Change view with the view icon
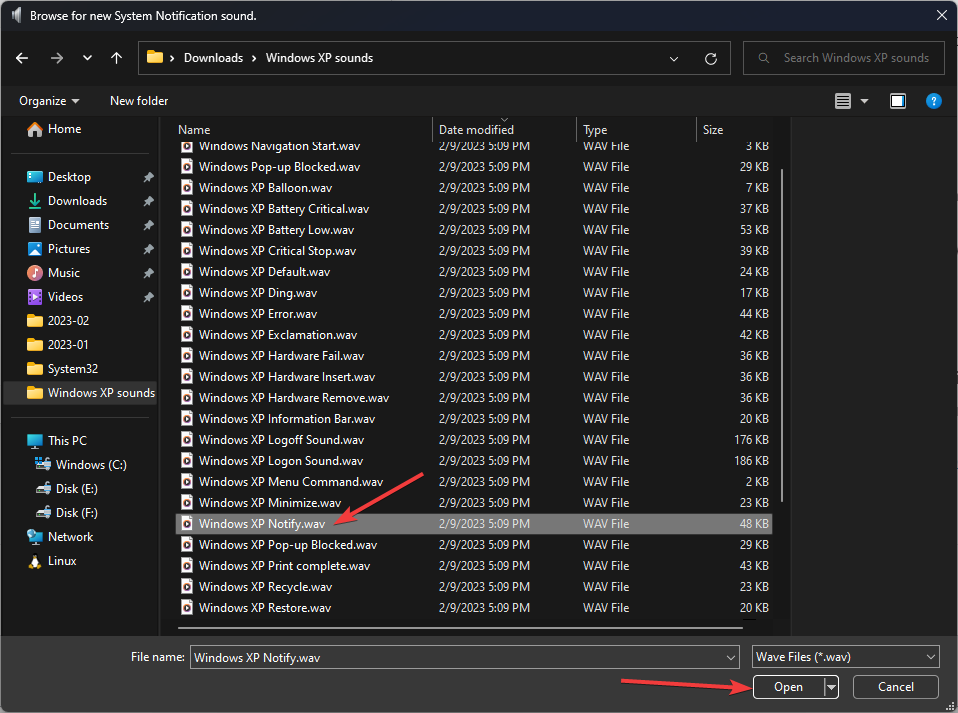 click(843, 101)
